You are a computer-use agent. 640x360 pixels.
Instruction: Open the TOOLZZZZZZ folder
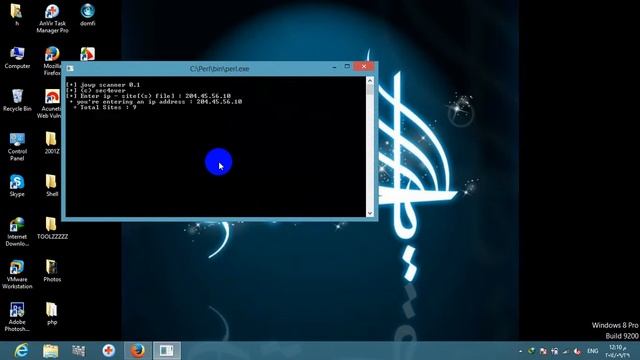pyautogui.click(x=52, y=228)
